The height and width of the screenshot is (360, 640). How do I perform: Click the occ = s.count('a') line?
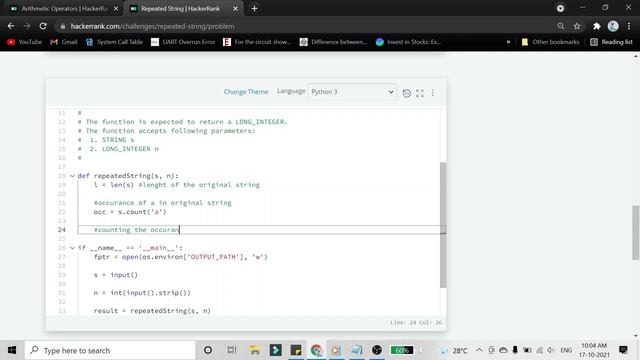click(x=130, y=212)
